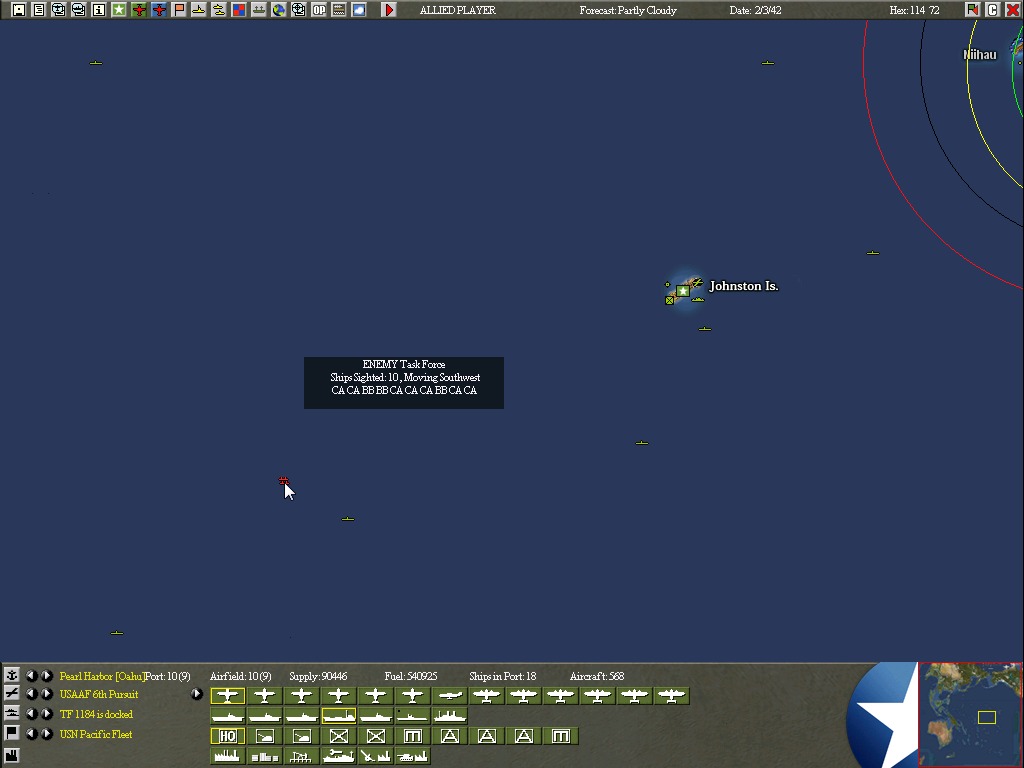Click the 'Niihau' map label

(980, 55)
